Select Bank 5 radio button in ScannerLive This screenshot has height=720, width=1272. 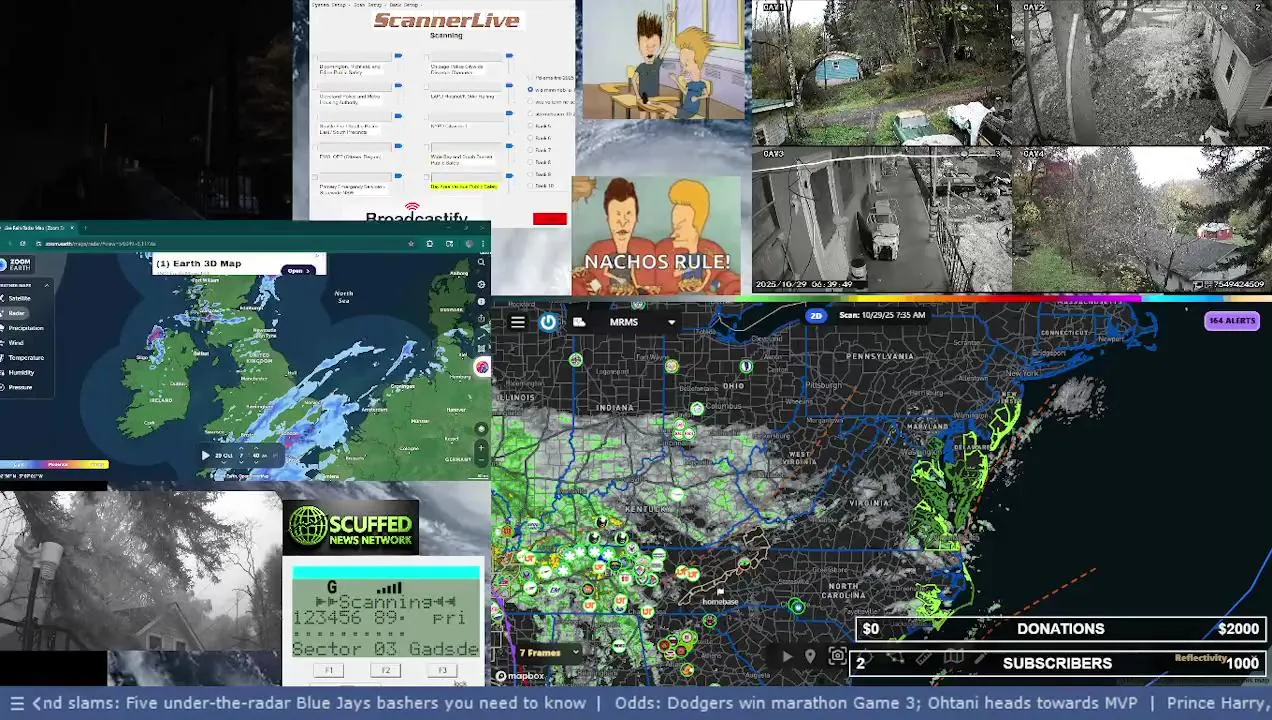tap(530, 126)
